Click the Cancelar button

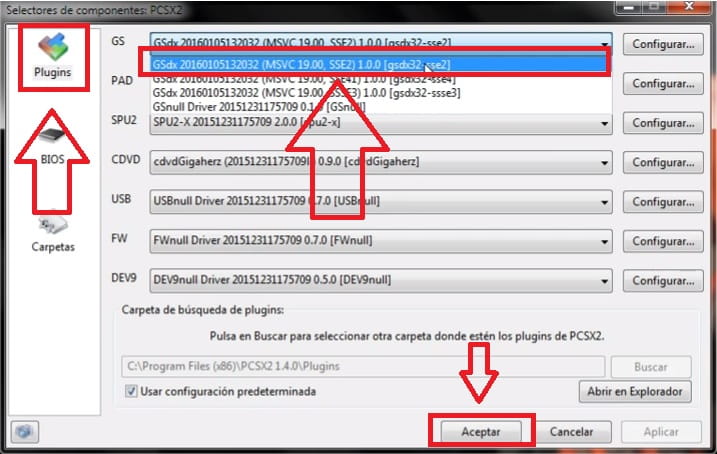pos(571,432)
